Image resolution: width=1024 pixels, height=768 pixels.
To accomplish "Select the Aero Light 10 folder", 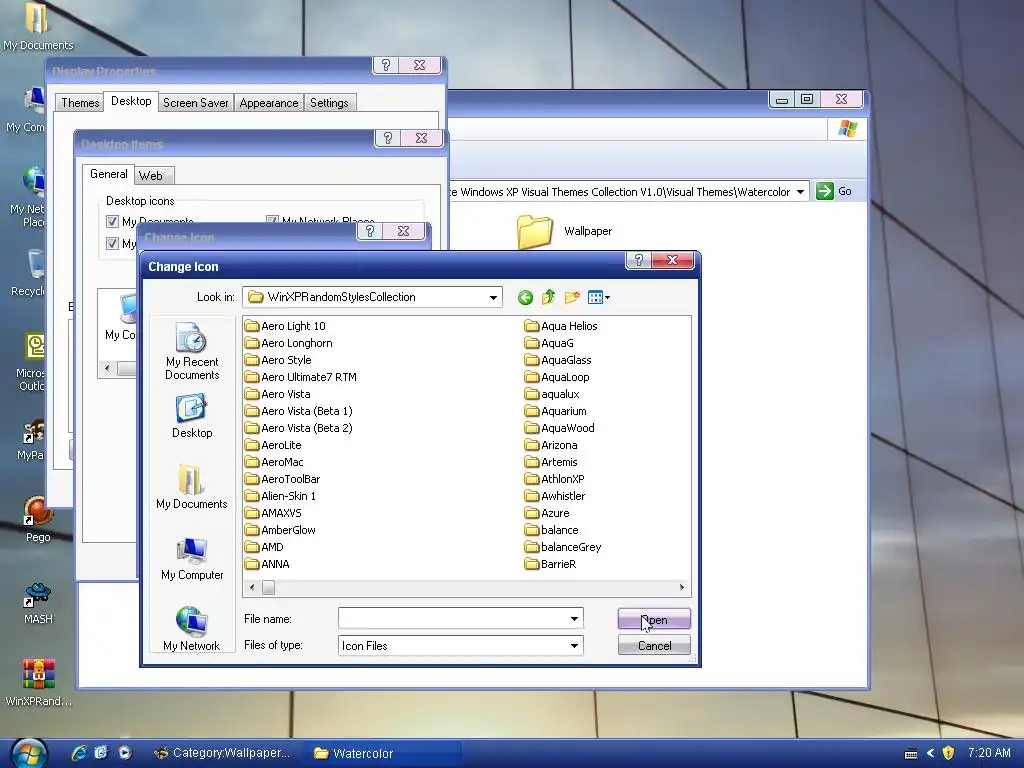I will [285, 326].
